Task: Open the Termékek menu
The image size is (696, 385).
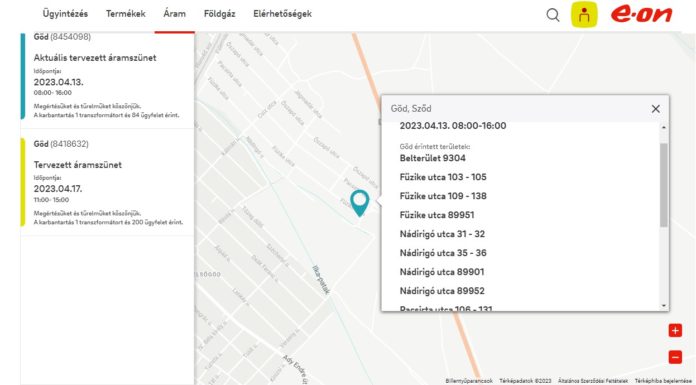Action: (x=126, y=14)
